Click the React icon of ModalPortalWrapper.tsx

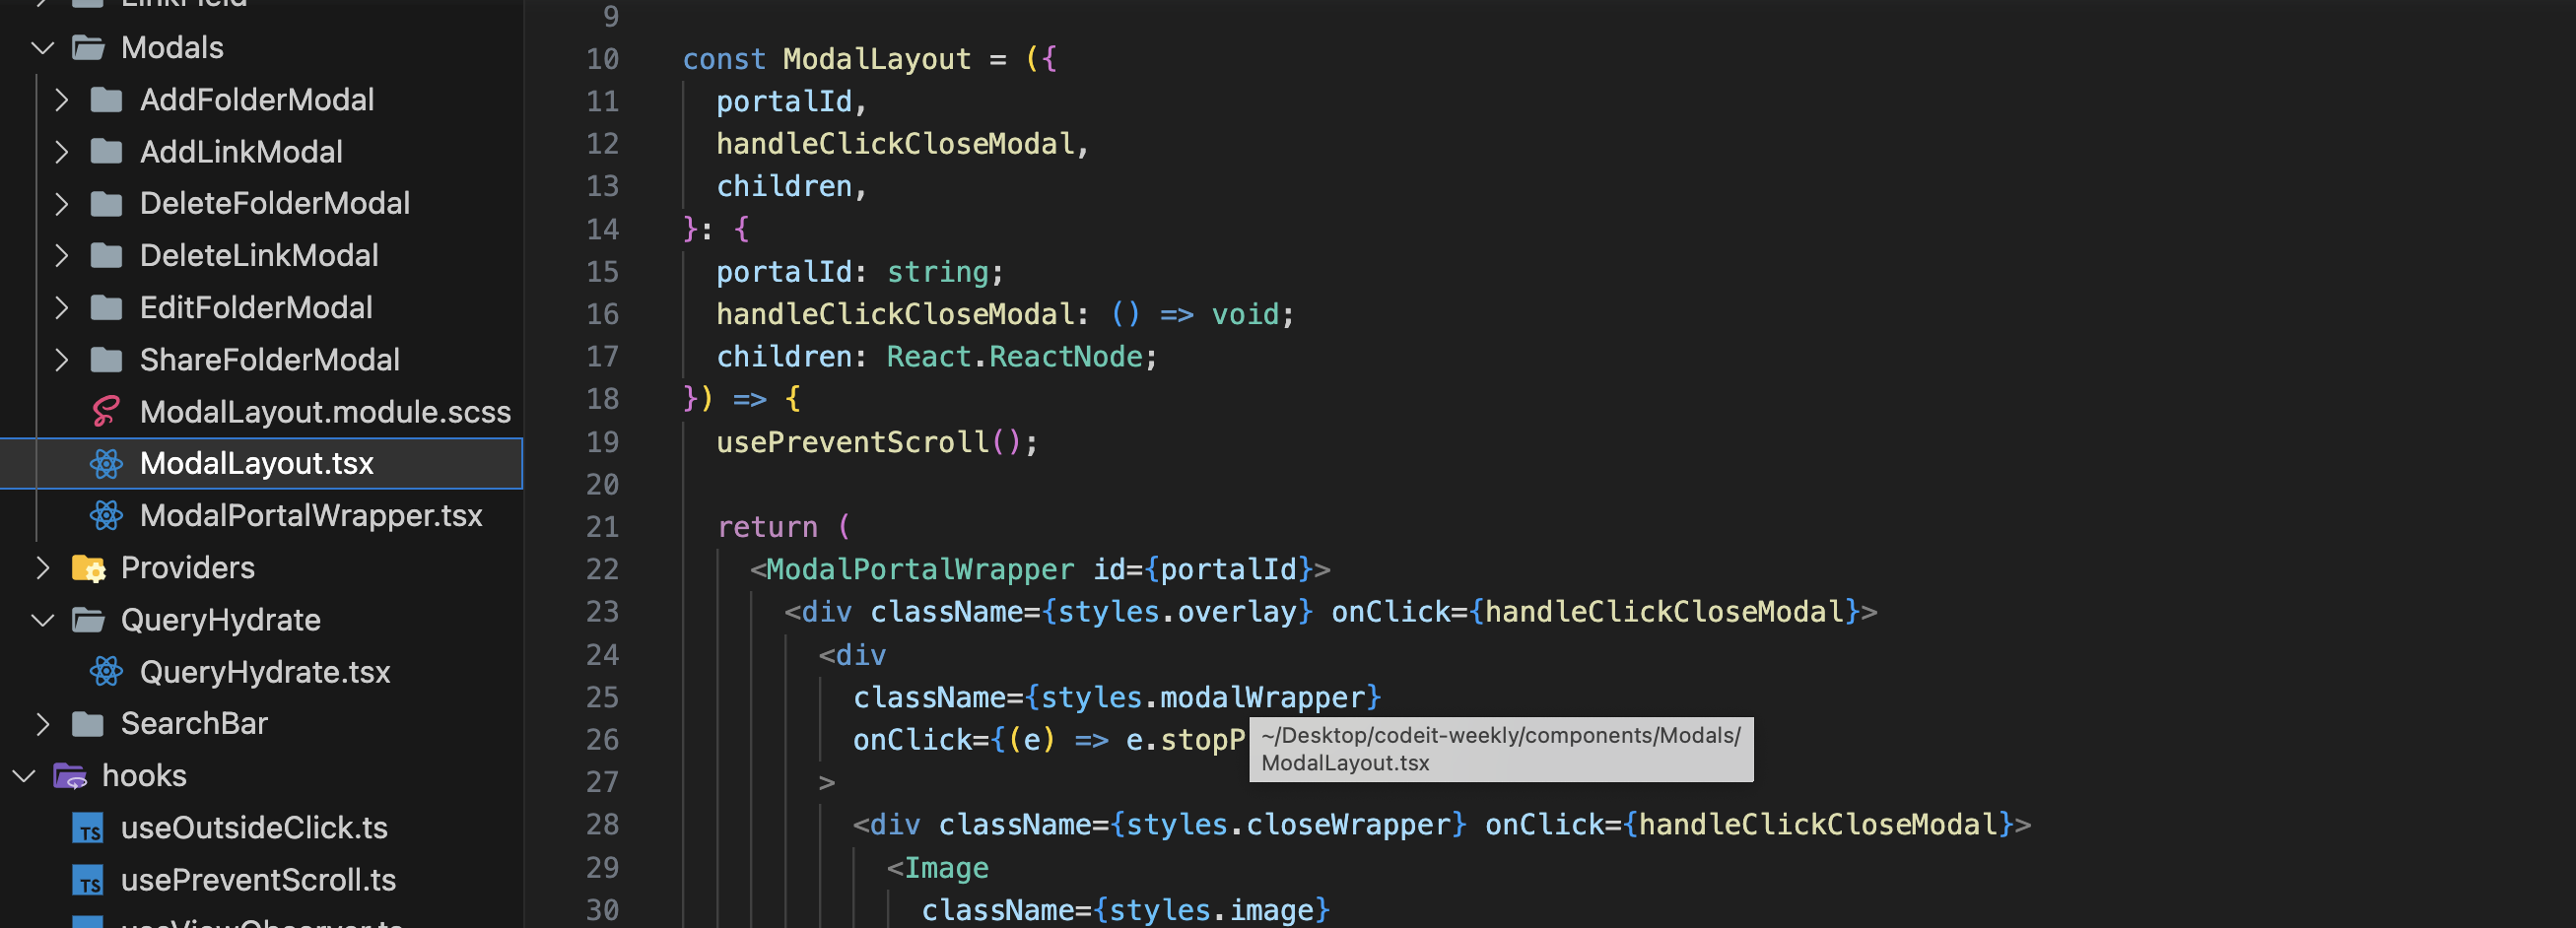(106, 516)
